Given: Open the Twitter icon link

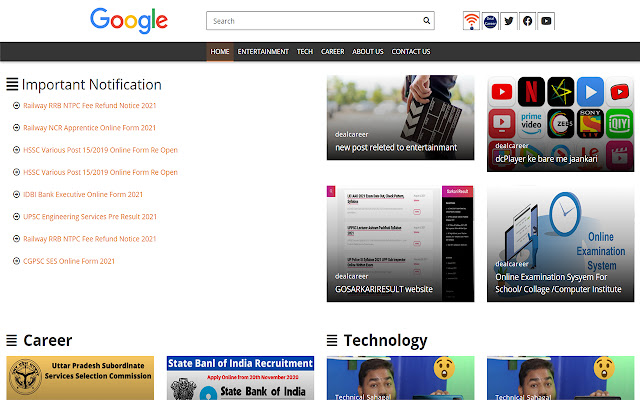Looking at the screenshot, I should click(x=509, y=21).
